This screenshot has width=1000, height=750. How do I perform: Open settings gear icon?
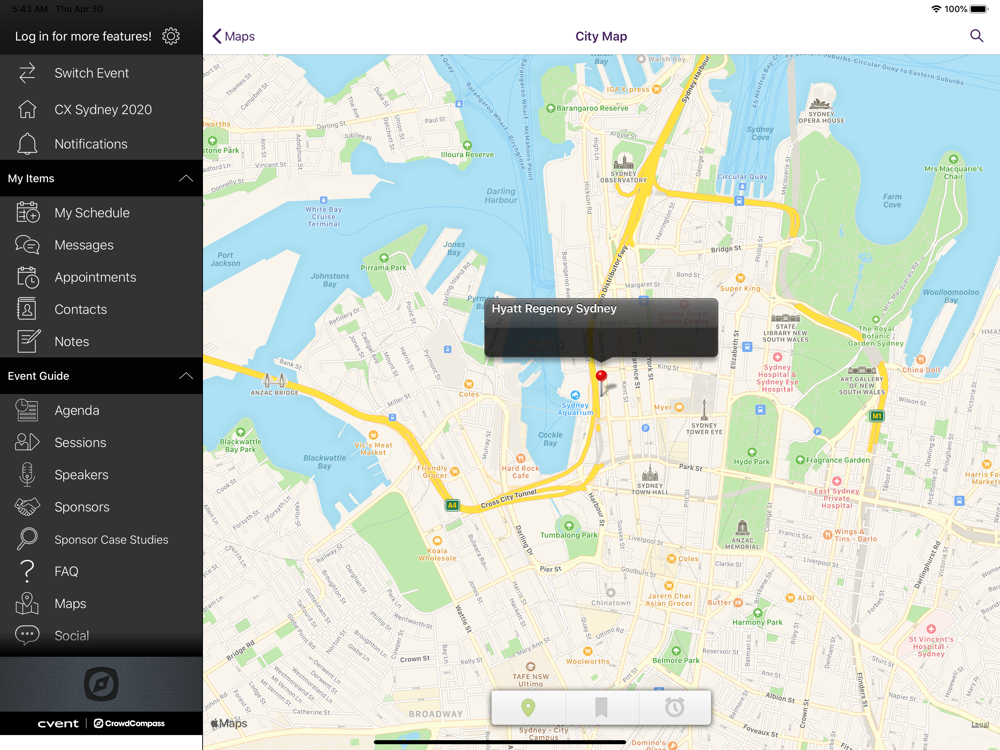pos(171,36)
